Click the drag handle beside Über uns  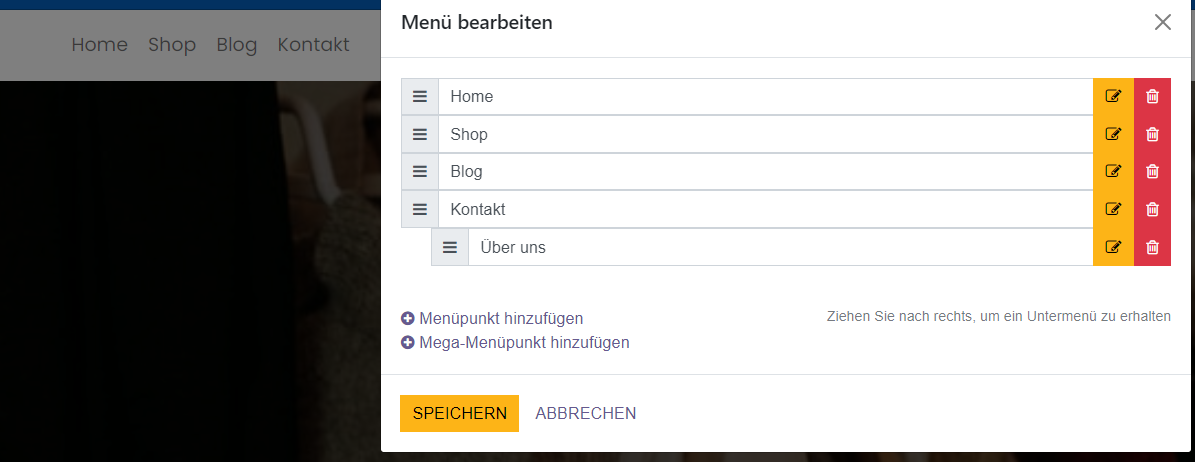[450, 247]
